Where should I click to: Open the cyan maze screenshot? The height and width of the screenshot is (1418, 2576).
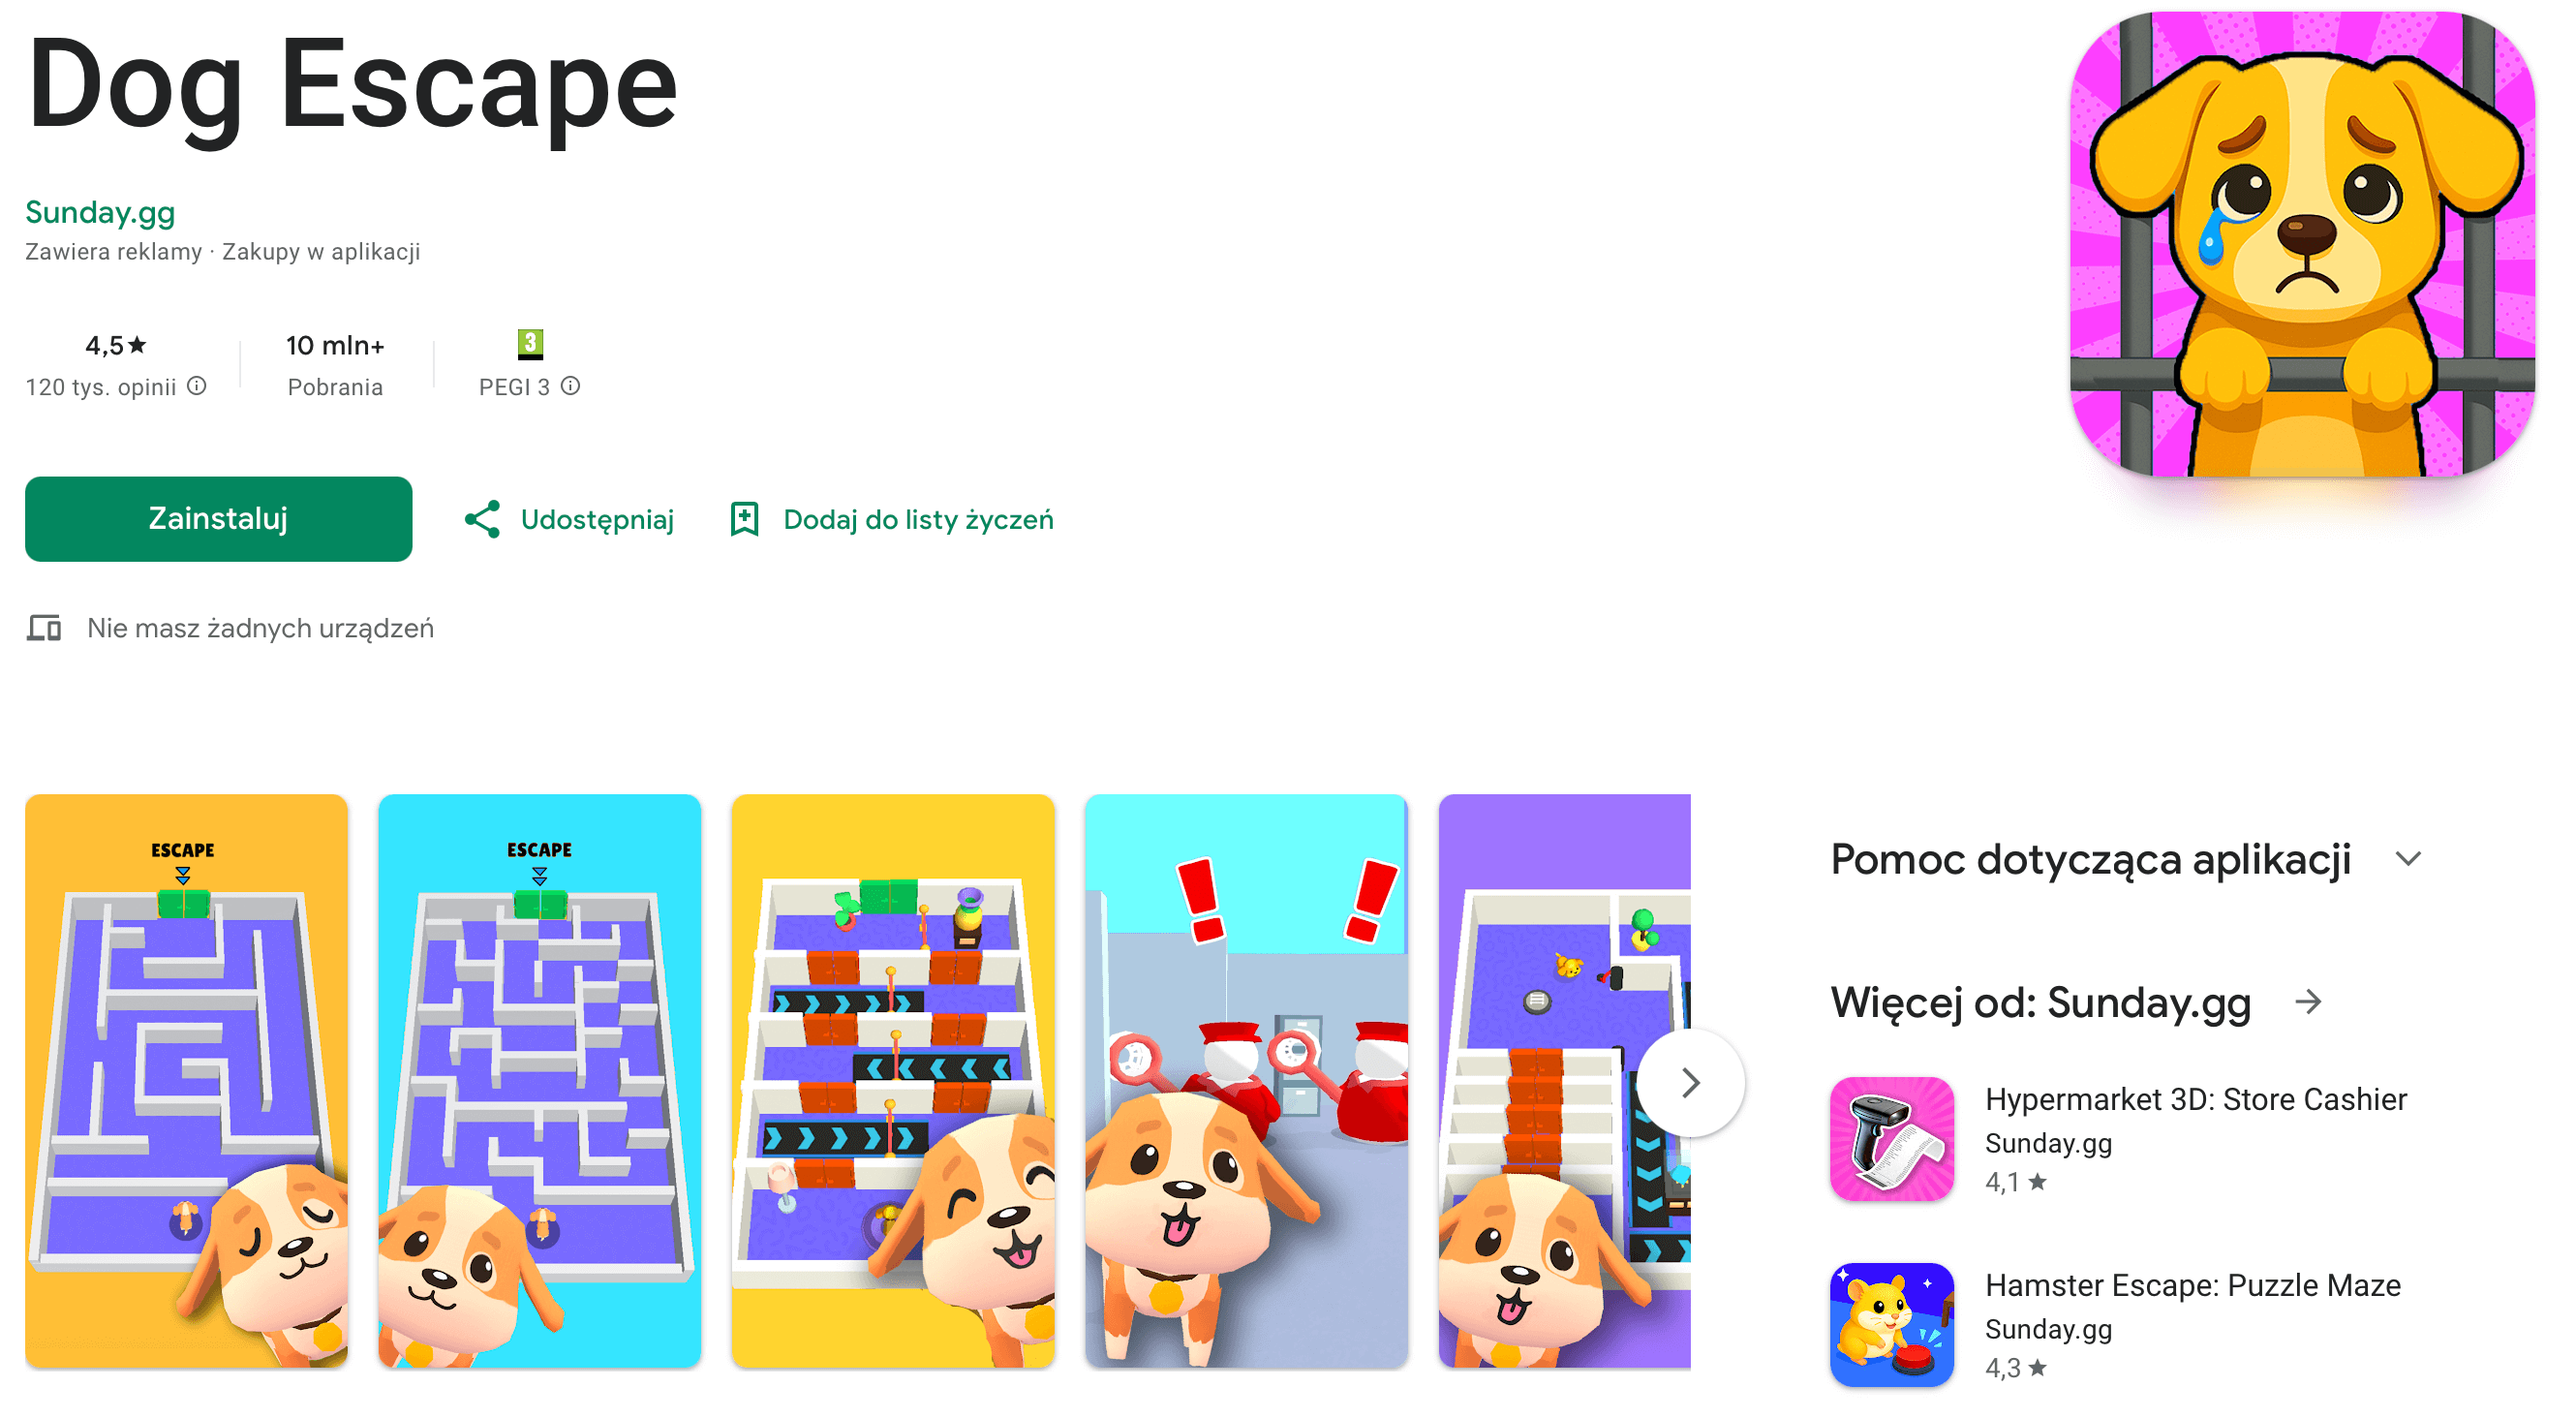tap(539, 1081)
